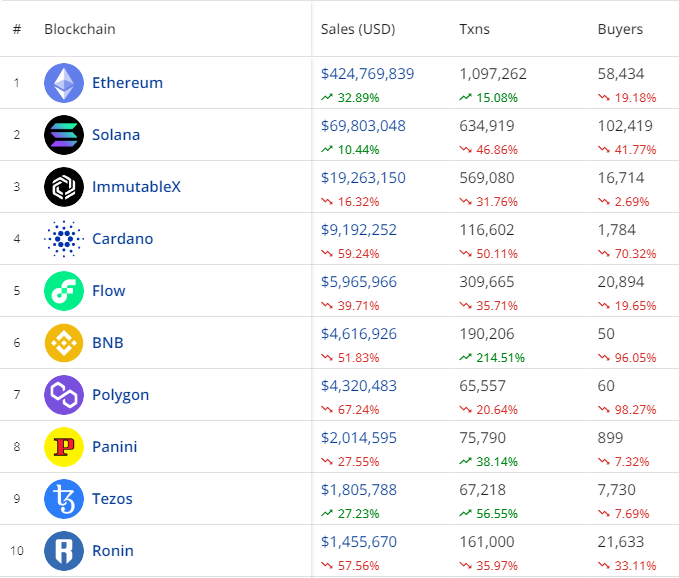This screenshot has height=578, width=679.
Task: Open the Solana blockchain name link
Action: (x=116, y=135)
